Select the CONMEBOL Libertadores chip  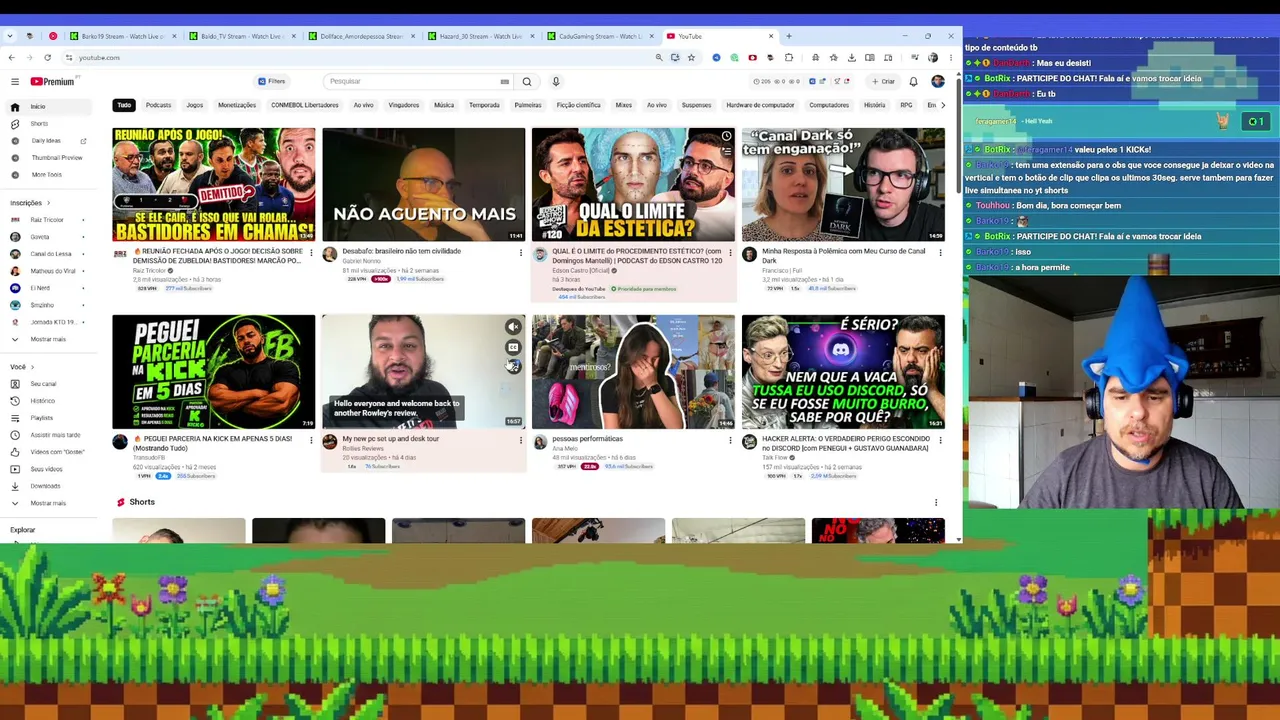coord(305,105)
